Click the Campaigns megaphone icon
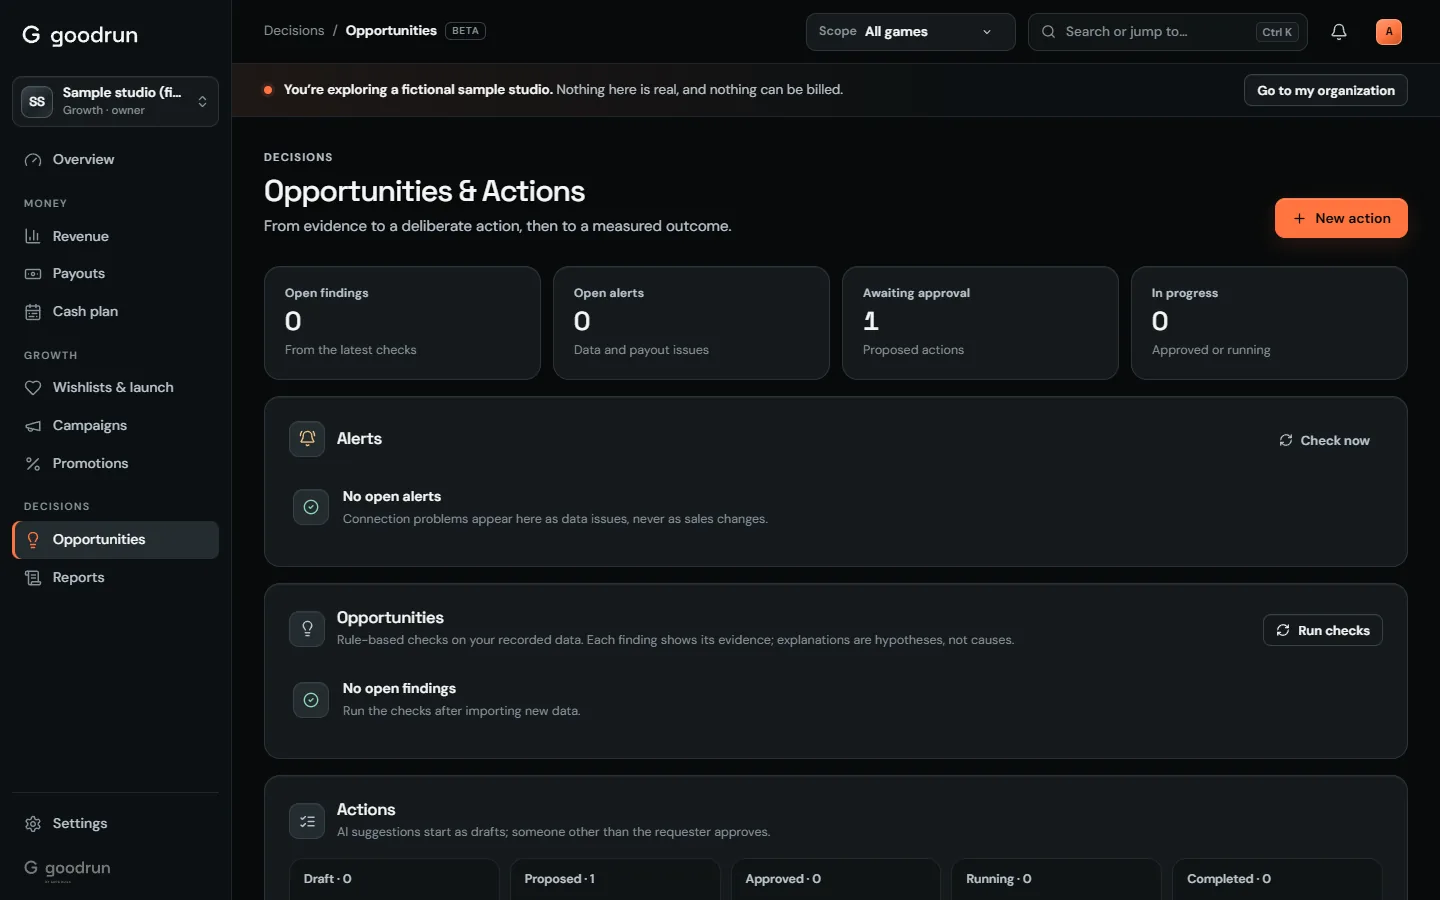This screenshot has width=1440, height=900. pyautogui.click(x=33, y=426)
